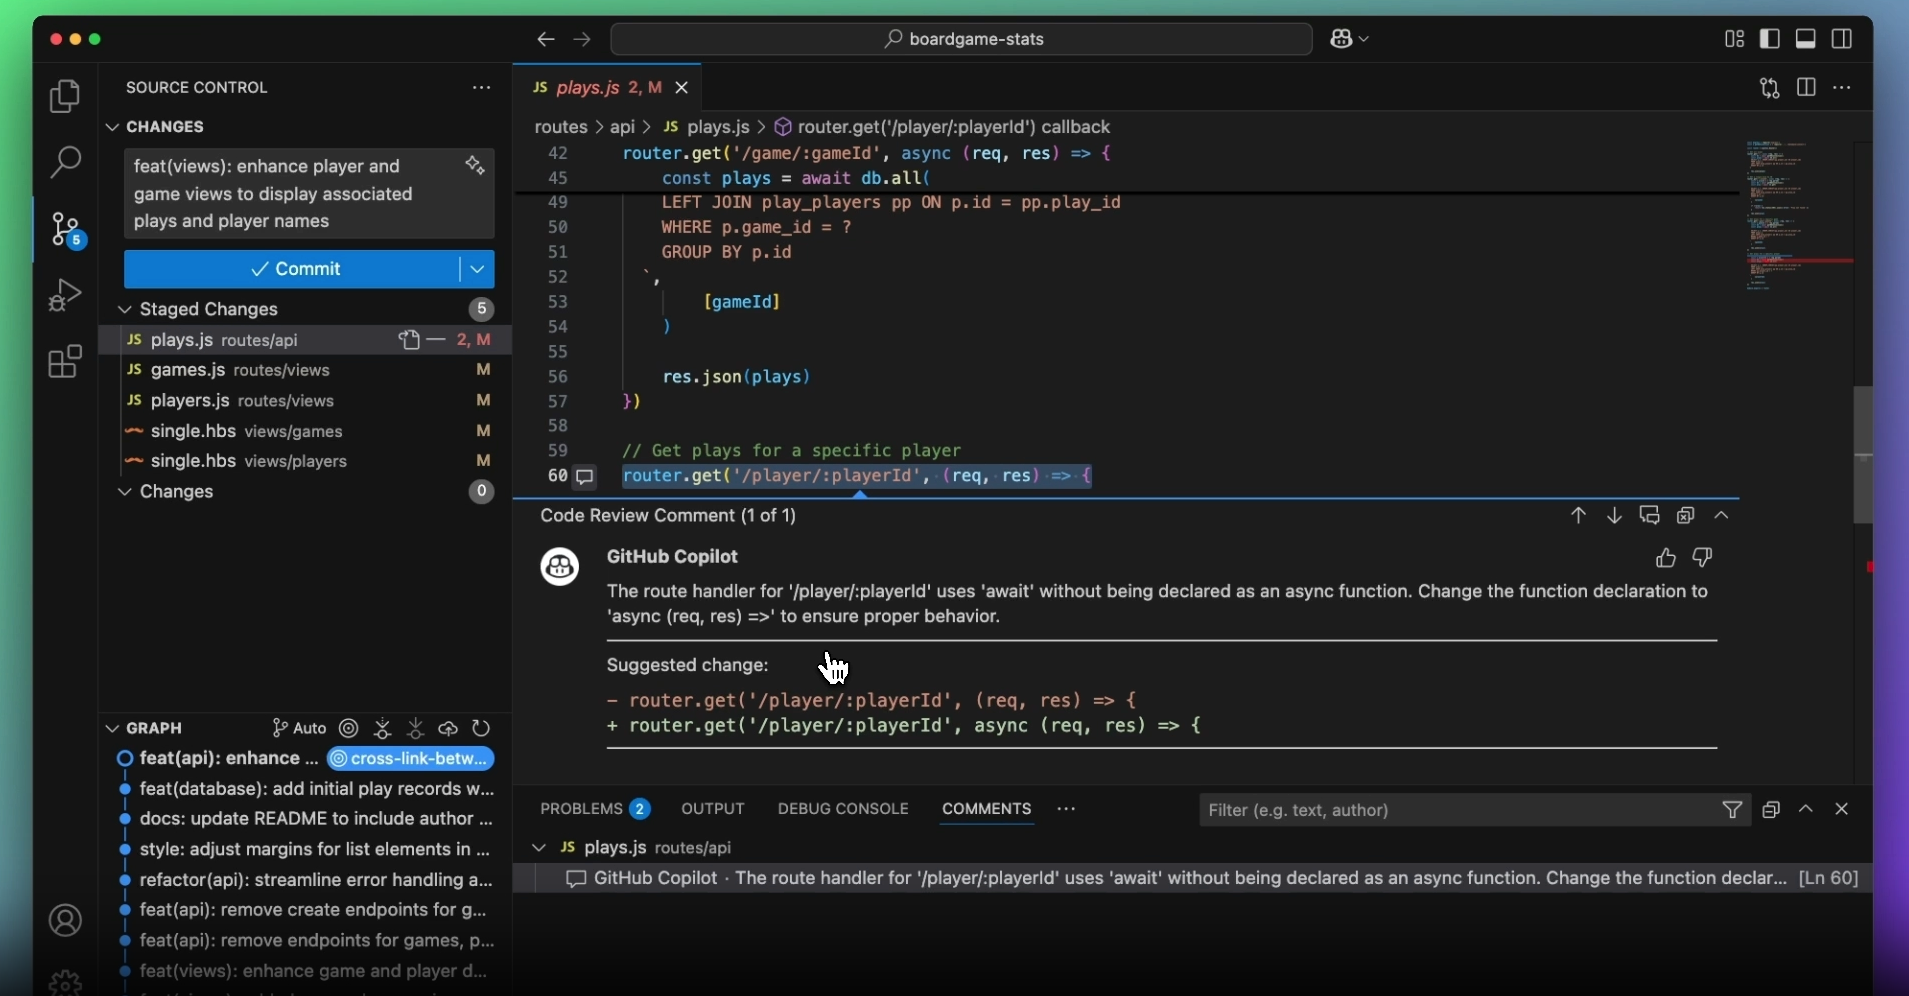1909x996 pixels.
Task: Open the Accounts menu icon
Action: pyautogui.click(x=65, y=921)
